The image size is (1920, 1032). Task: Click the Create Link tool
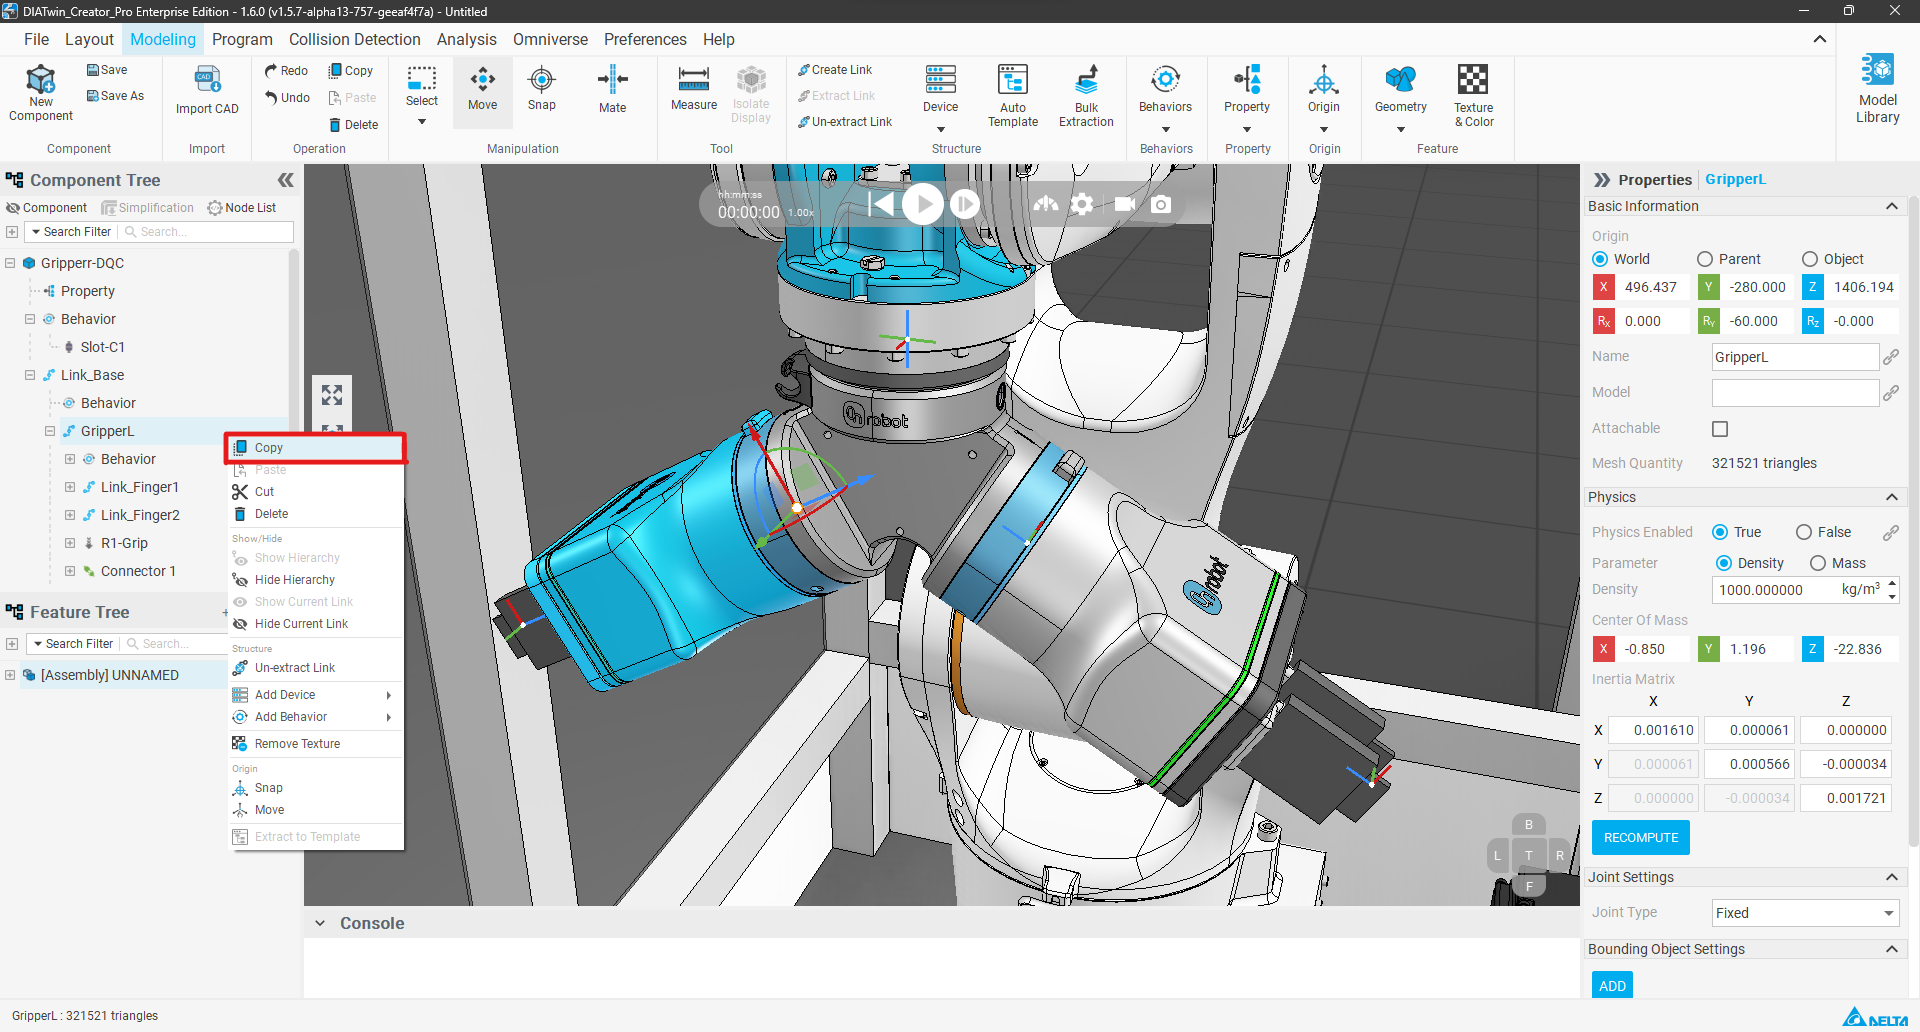point(835,70)
